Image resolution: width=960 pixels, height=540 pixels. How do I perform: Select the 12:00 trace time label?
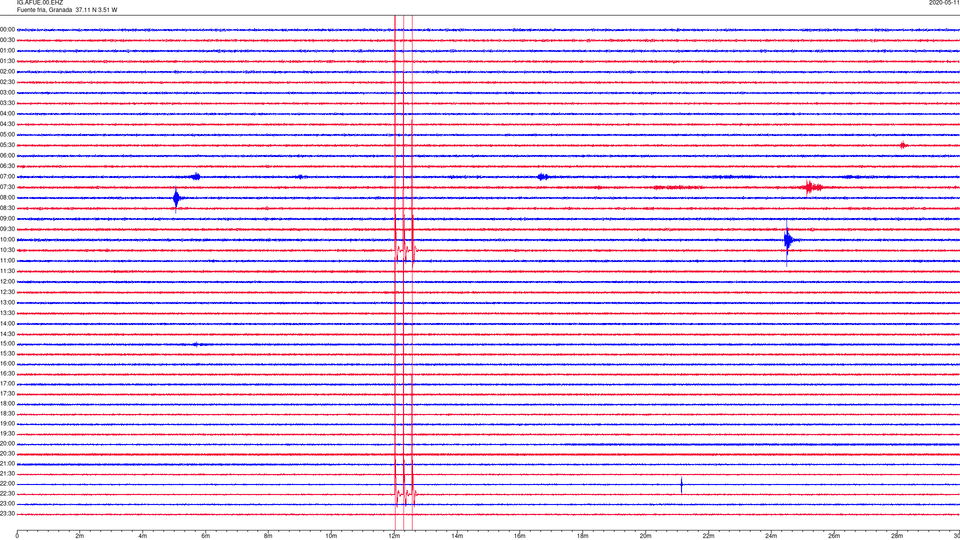pos(8,282)
